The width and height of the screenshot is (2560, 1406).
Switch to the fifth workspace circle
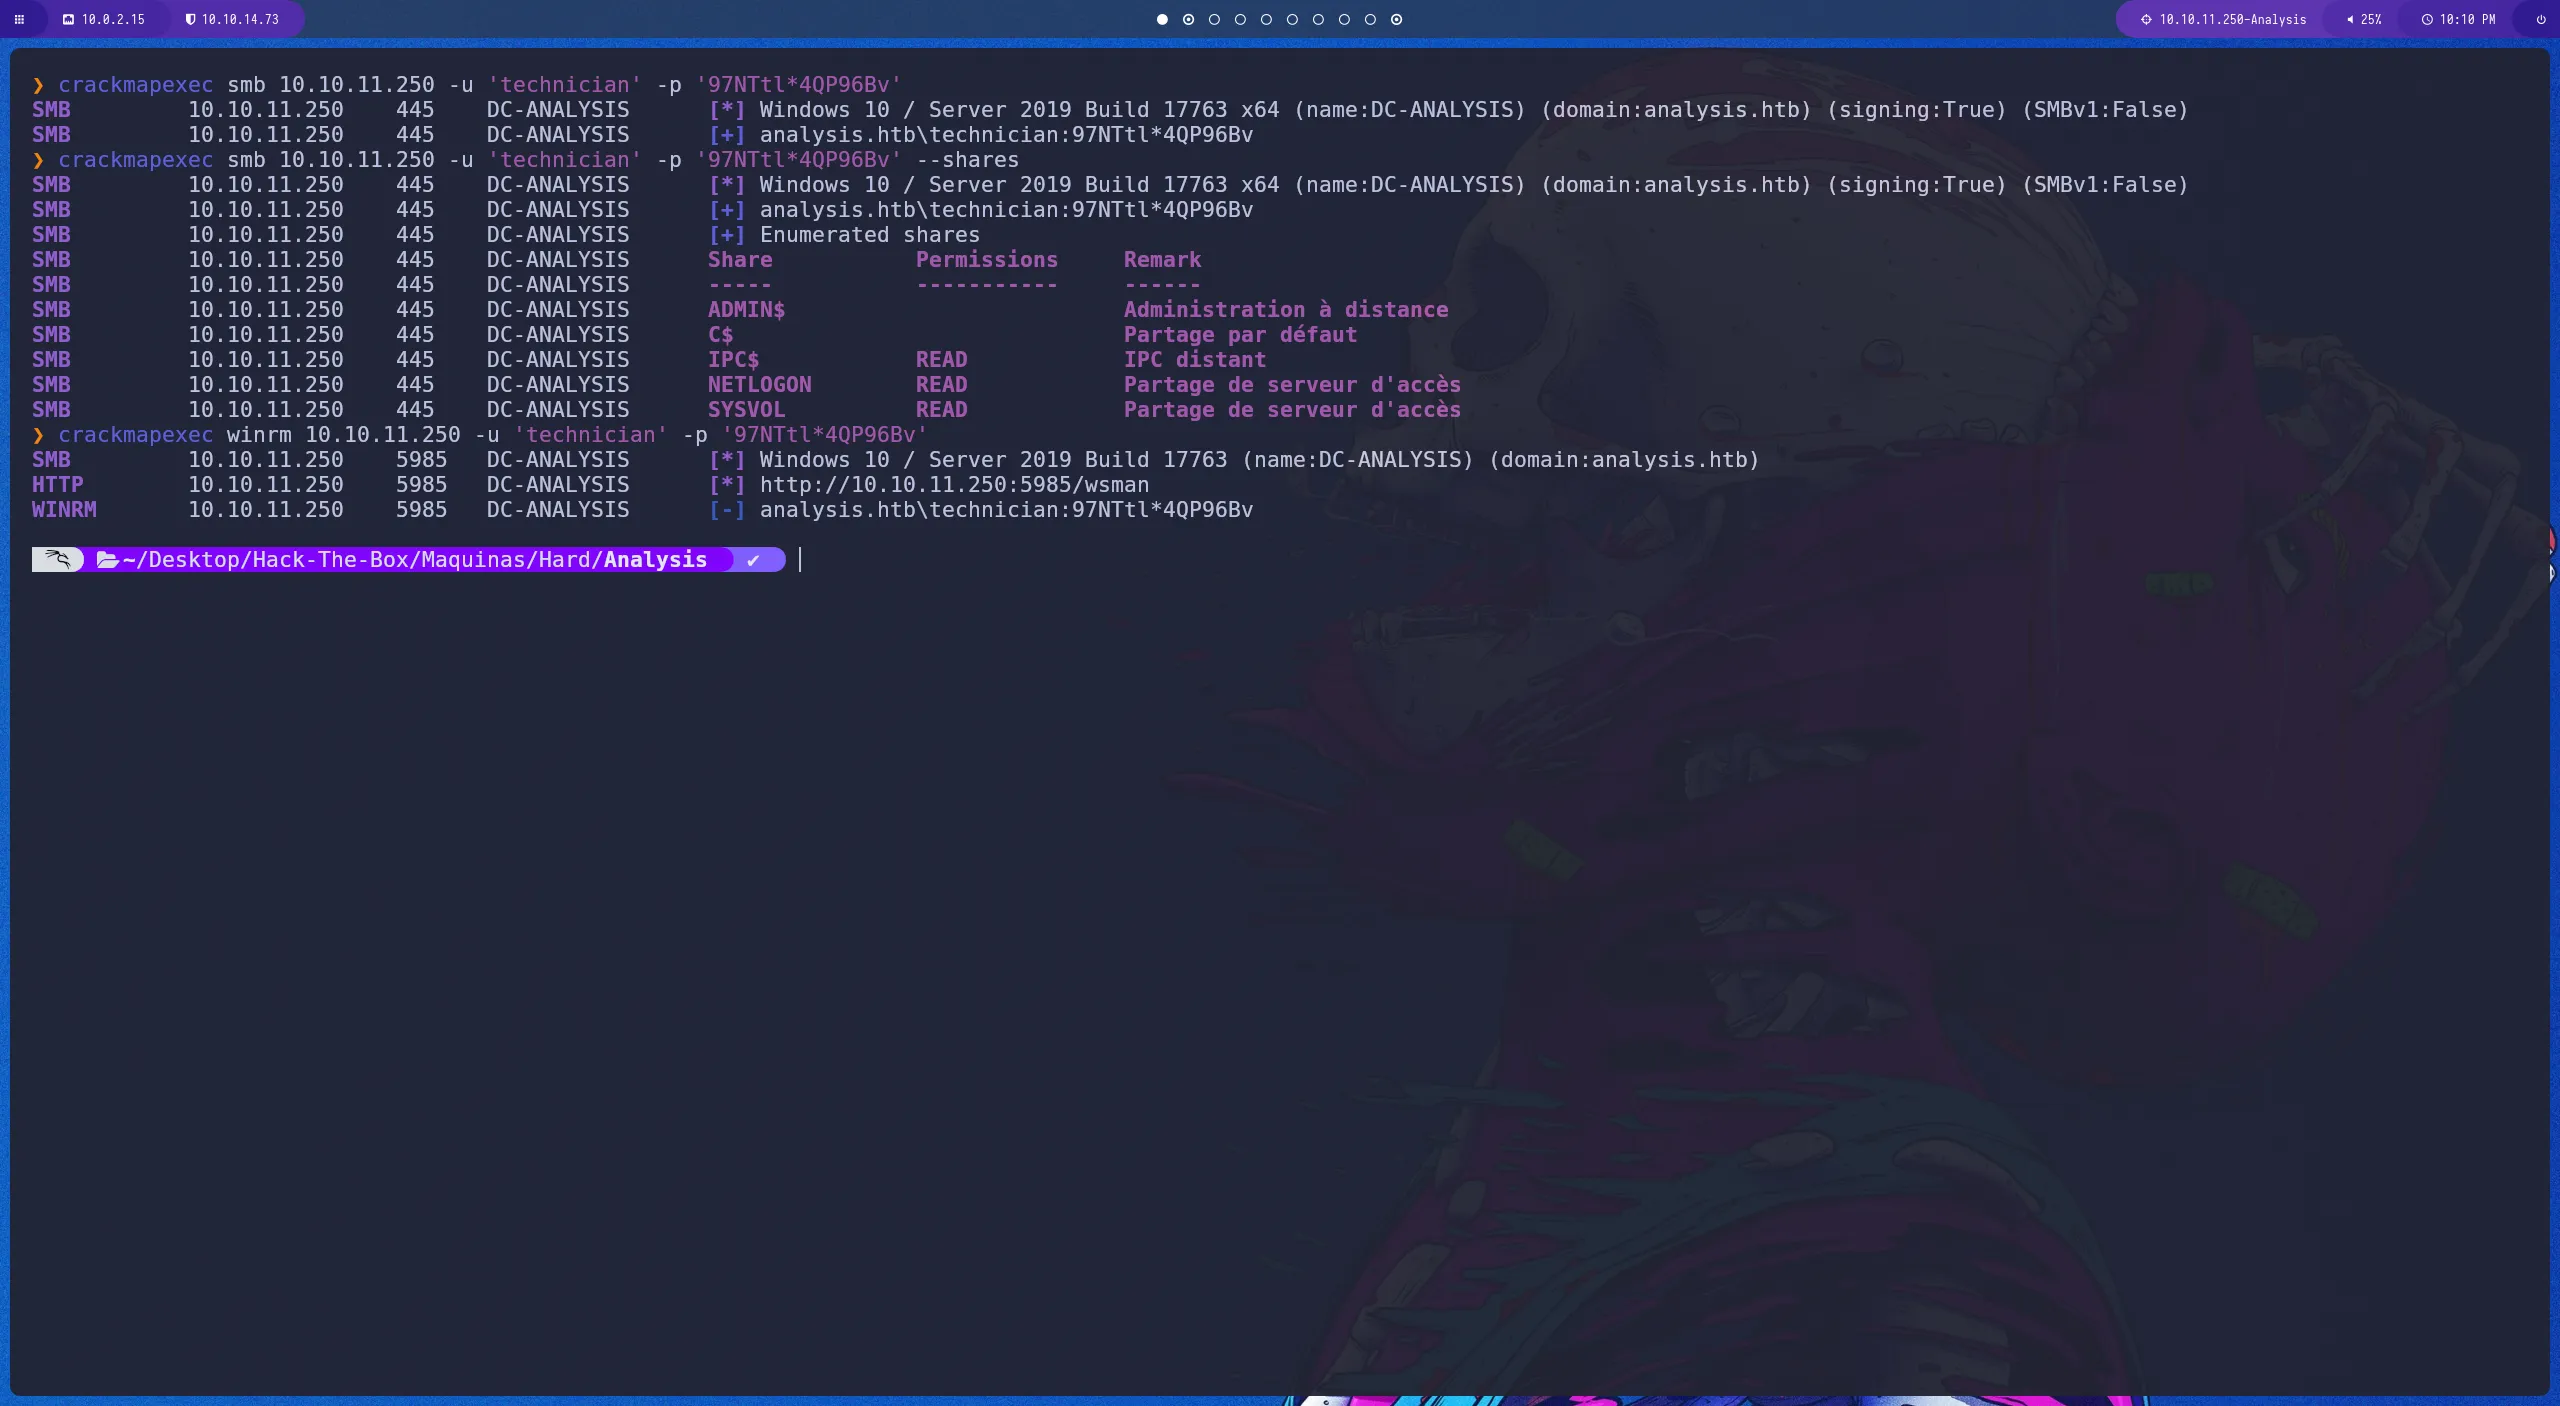click(x=1266, y=19)
